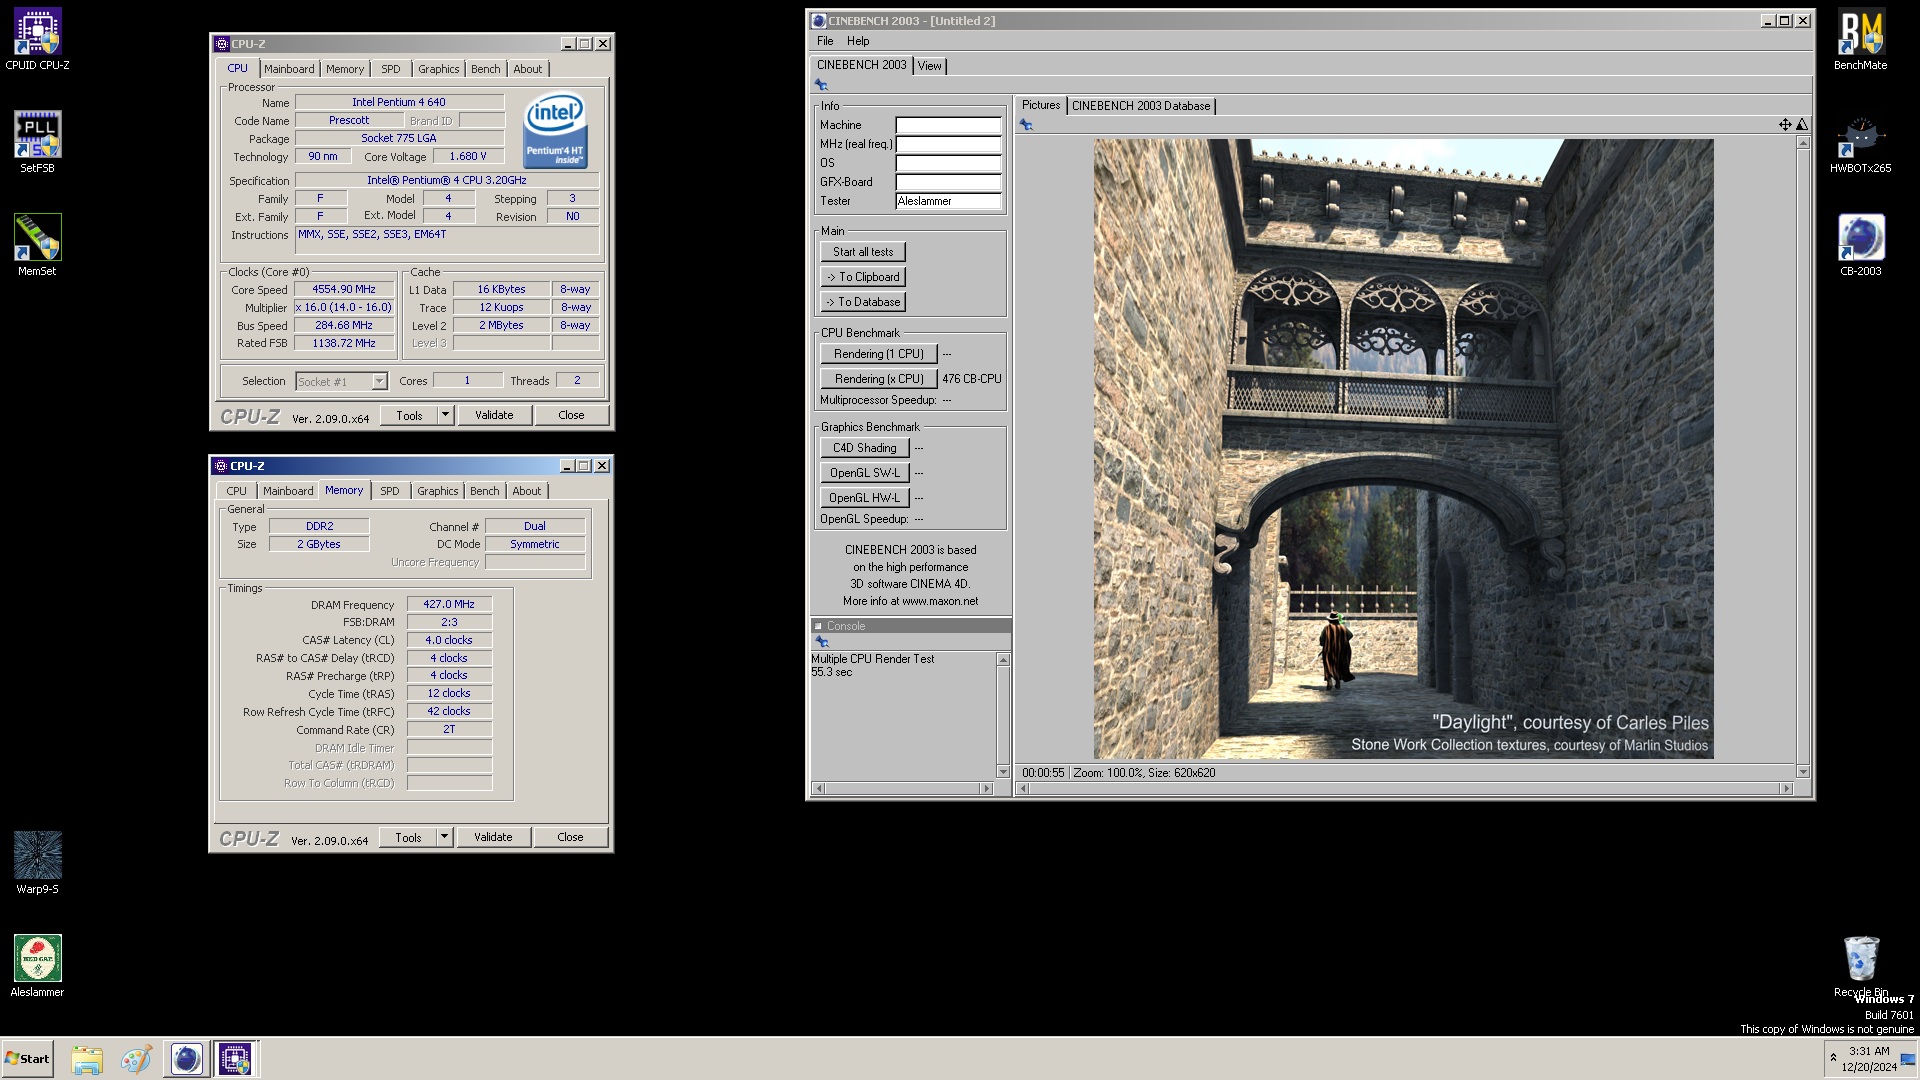
Task: Expand Socket #1 selection dropdown
Action: pos(379,382)
